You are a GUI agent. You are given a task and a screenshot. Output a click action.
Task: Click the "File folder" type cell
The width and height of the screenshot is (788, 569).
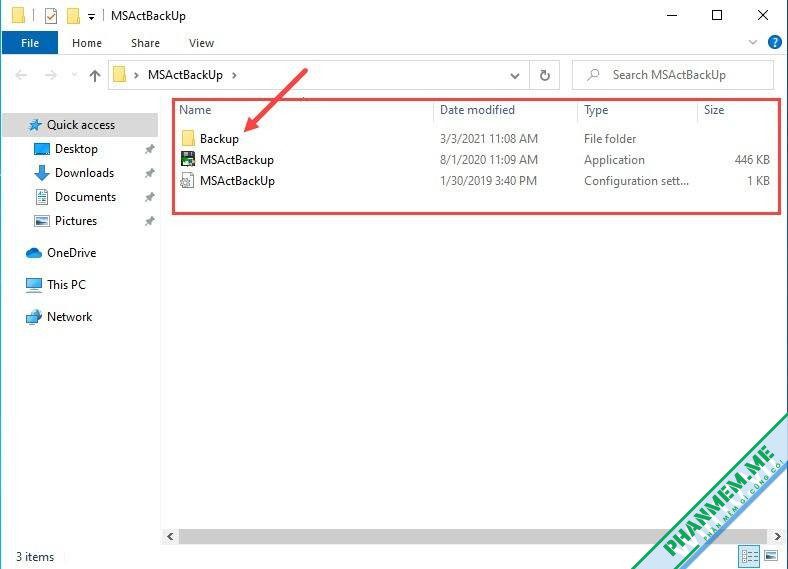coord(610,139)
